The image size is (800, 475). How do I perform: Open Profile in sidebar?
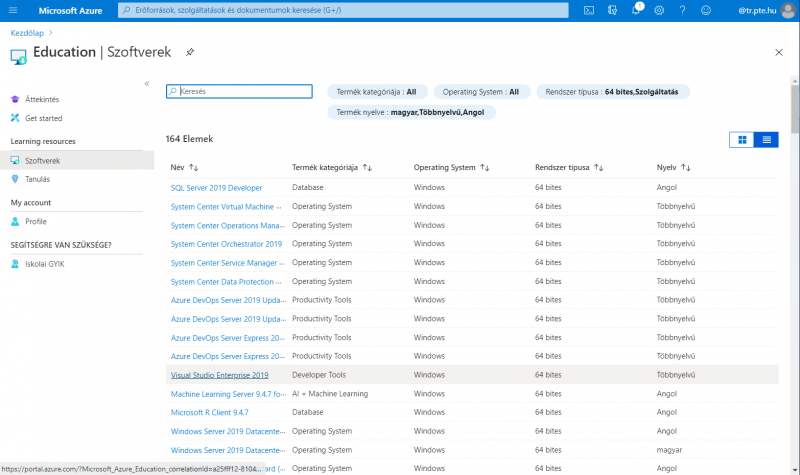tap(36, 221)
